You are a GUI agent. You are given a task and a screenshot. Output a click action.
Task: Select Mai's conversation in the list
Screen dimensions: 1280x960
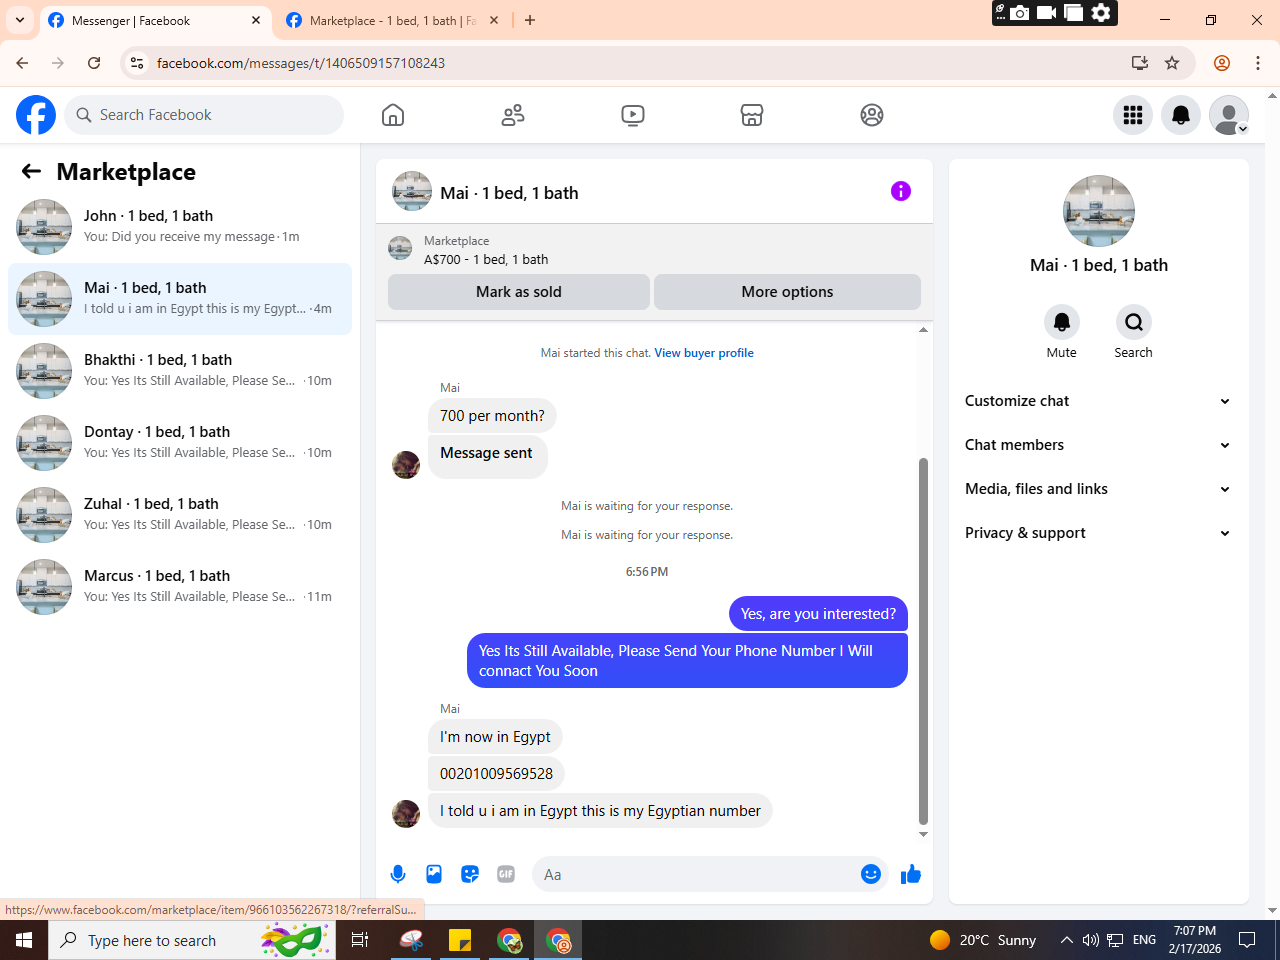tap(180, 299)
